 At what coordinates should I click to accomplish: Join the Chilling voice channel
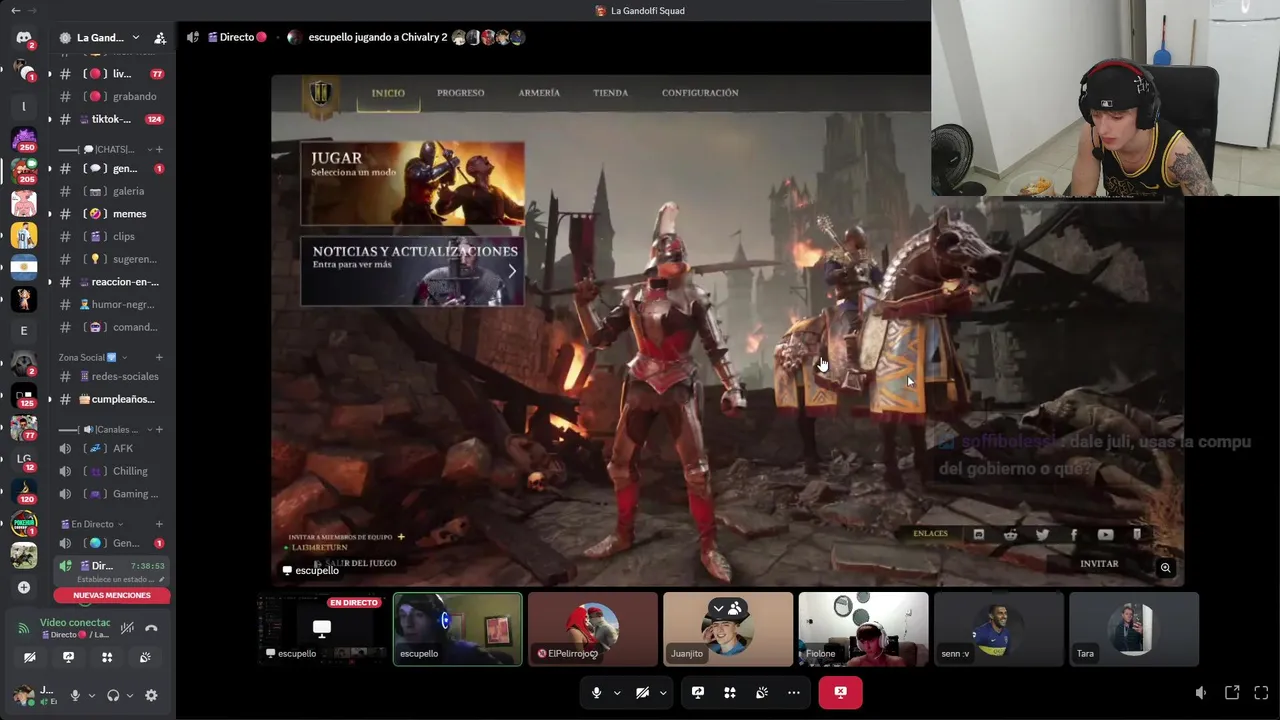112,471
